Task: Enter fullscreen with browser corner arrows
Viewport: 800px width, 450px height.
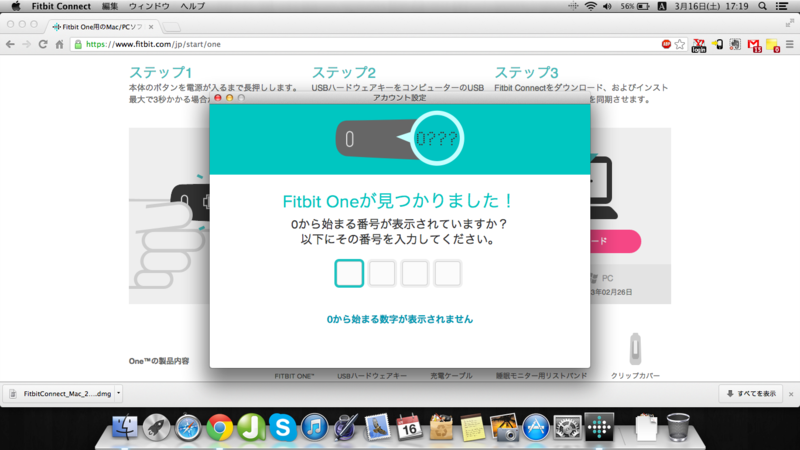Action: [x=790, y=23]
